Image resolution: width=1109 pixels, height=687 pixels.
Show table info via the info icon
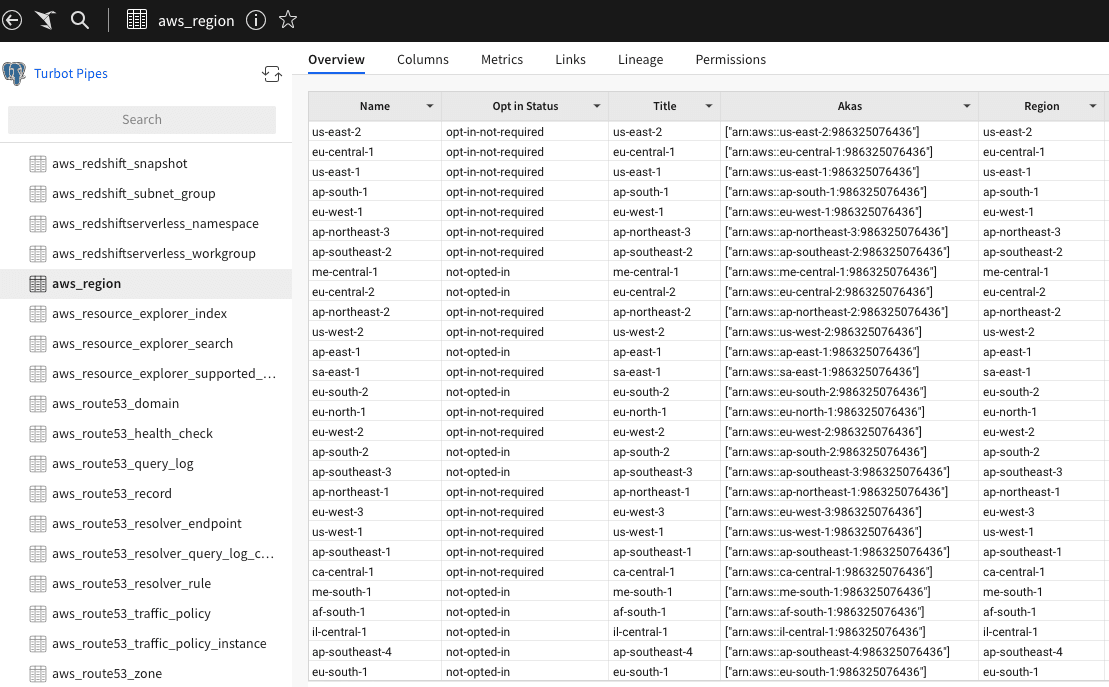click(256, 20)
